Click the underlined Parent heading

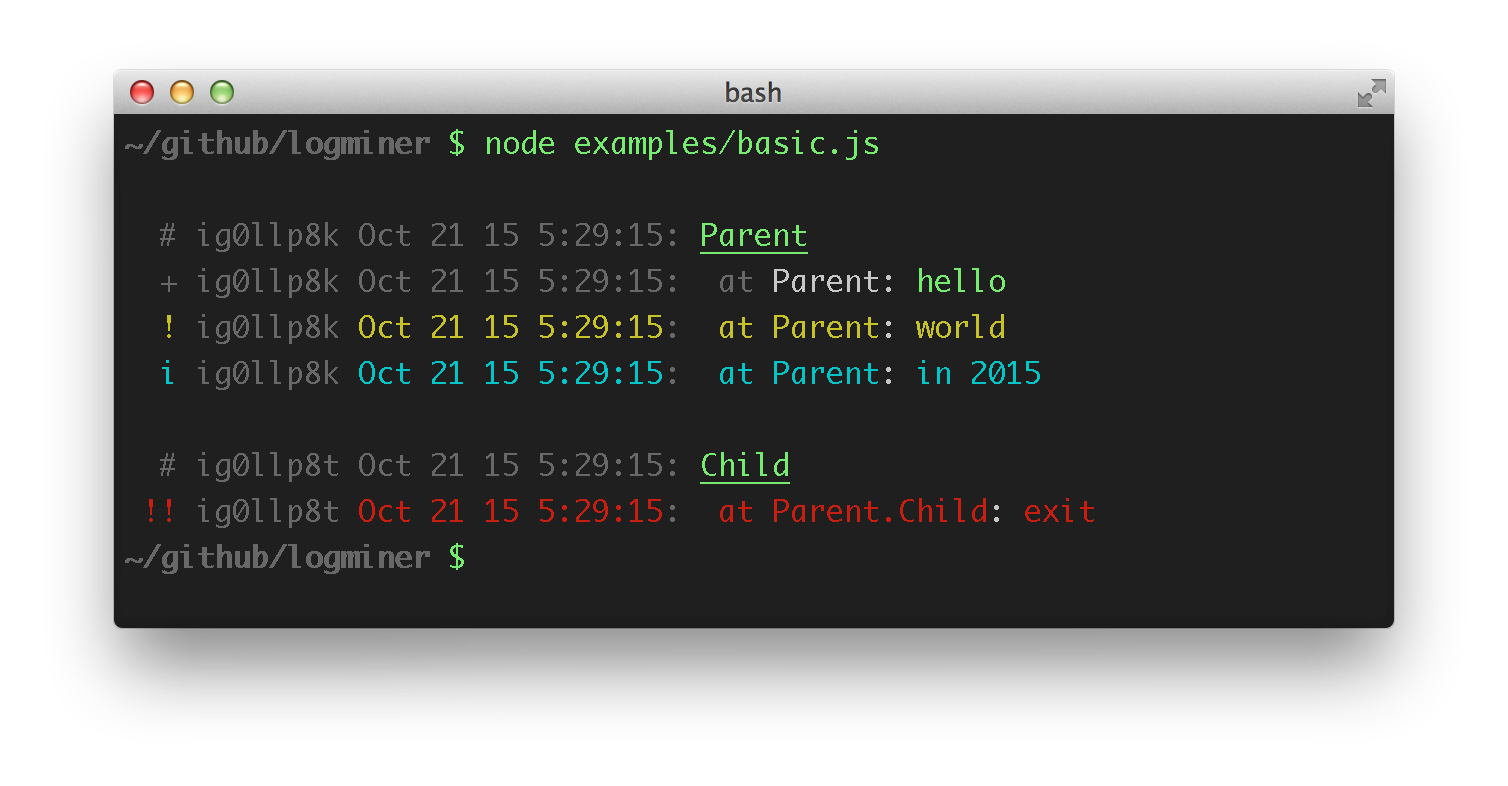753,236
